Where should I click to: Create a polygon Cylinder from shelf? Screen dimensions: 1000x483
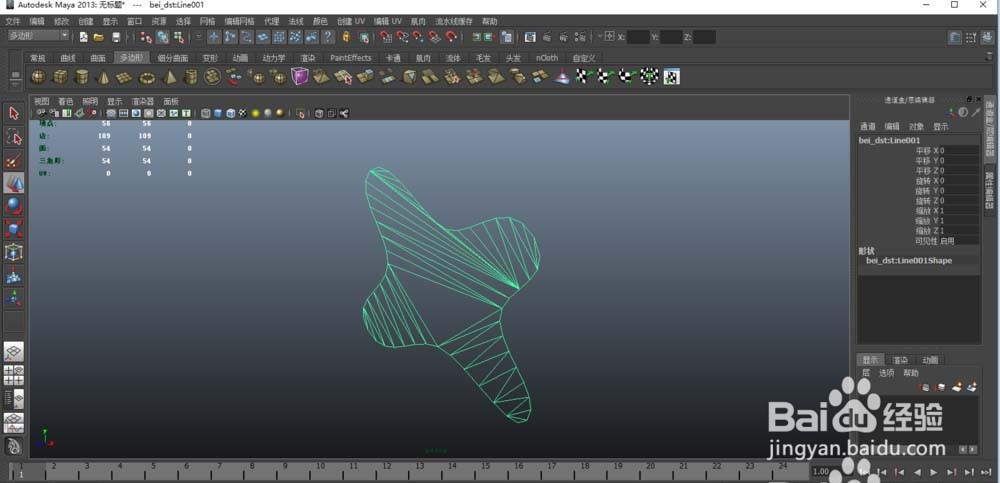coord(82,77)
